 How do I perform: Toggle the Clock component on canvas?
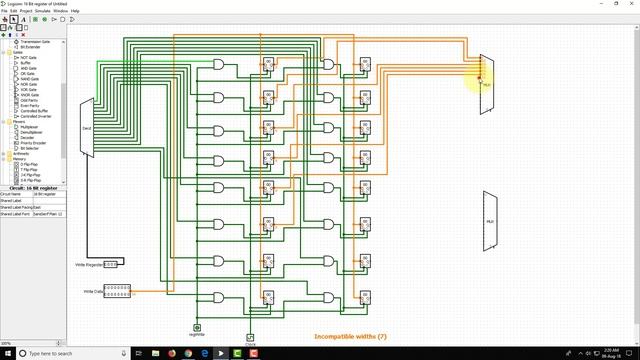250,338
